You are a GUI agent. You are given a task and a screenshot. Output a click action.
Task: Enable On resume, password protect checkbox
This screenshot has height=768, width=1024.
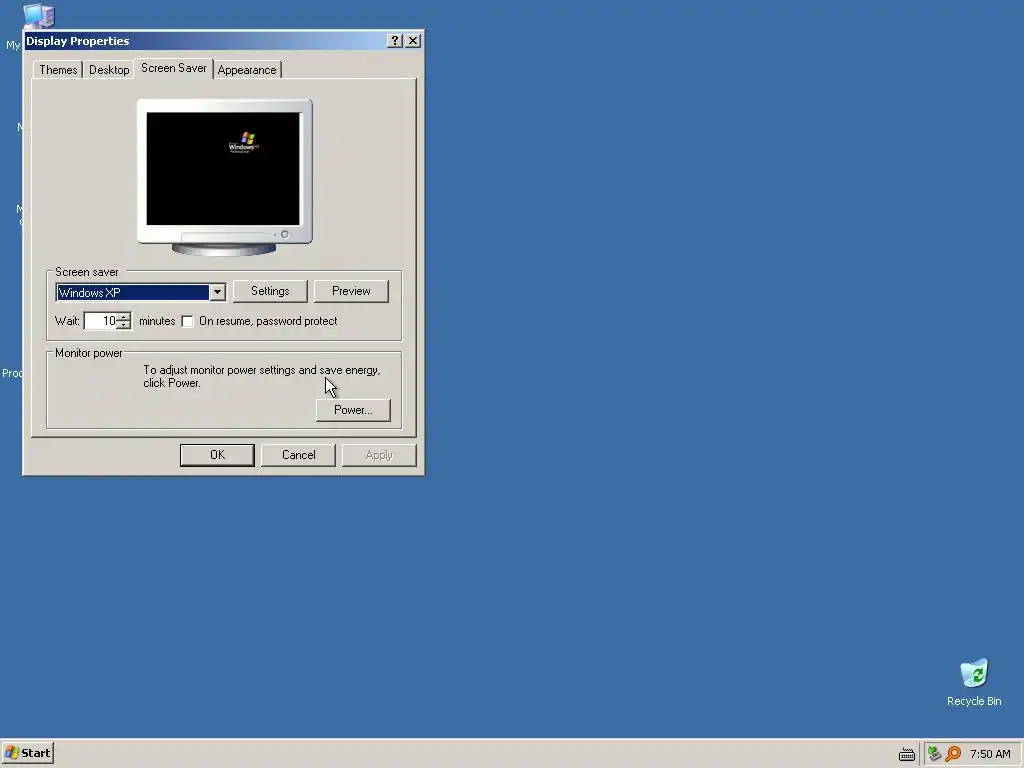[x=187, y=321]
